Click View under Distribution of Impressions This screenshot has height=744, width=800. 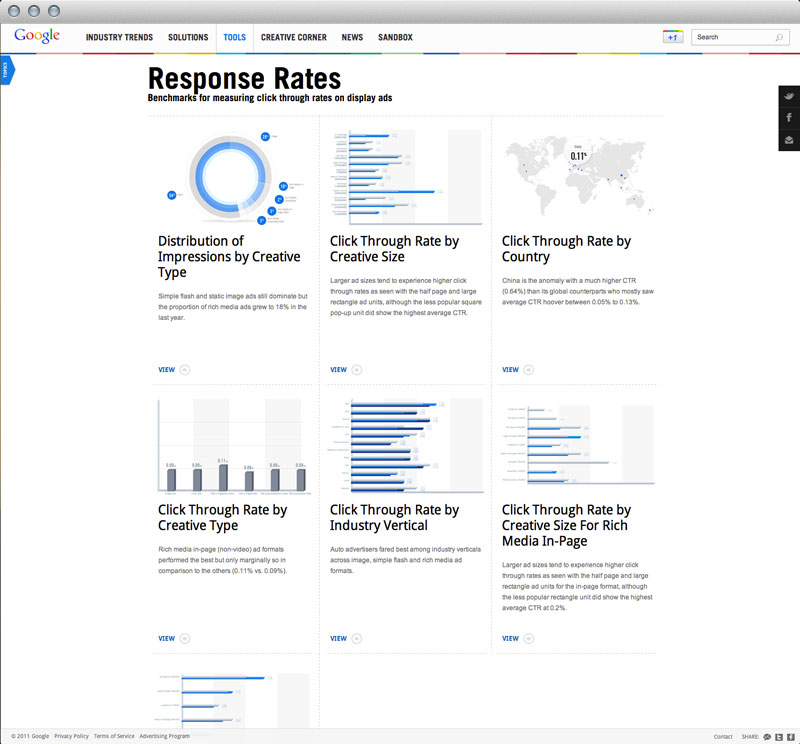[167, 370]
